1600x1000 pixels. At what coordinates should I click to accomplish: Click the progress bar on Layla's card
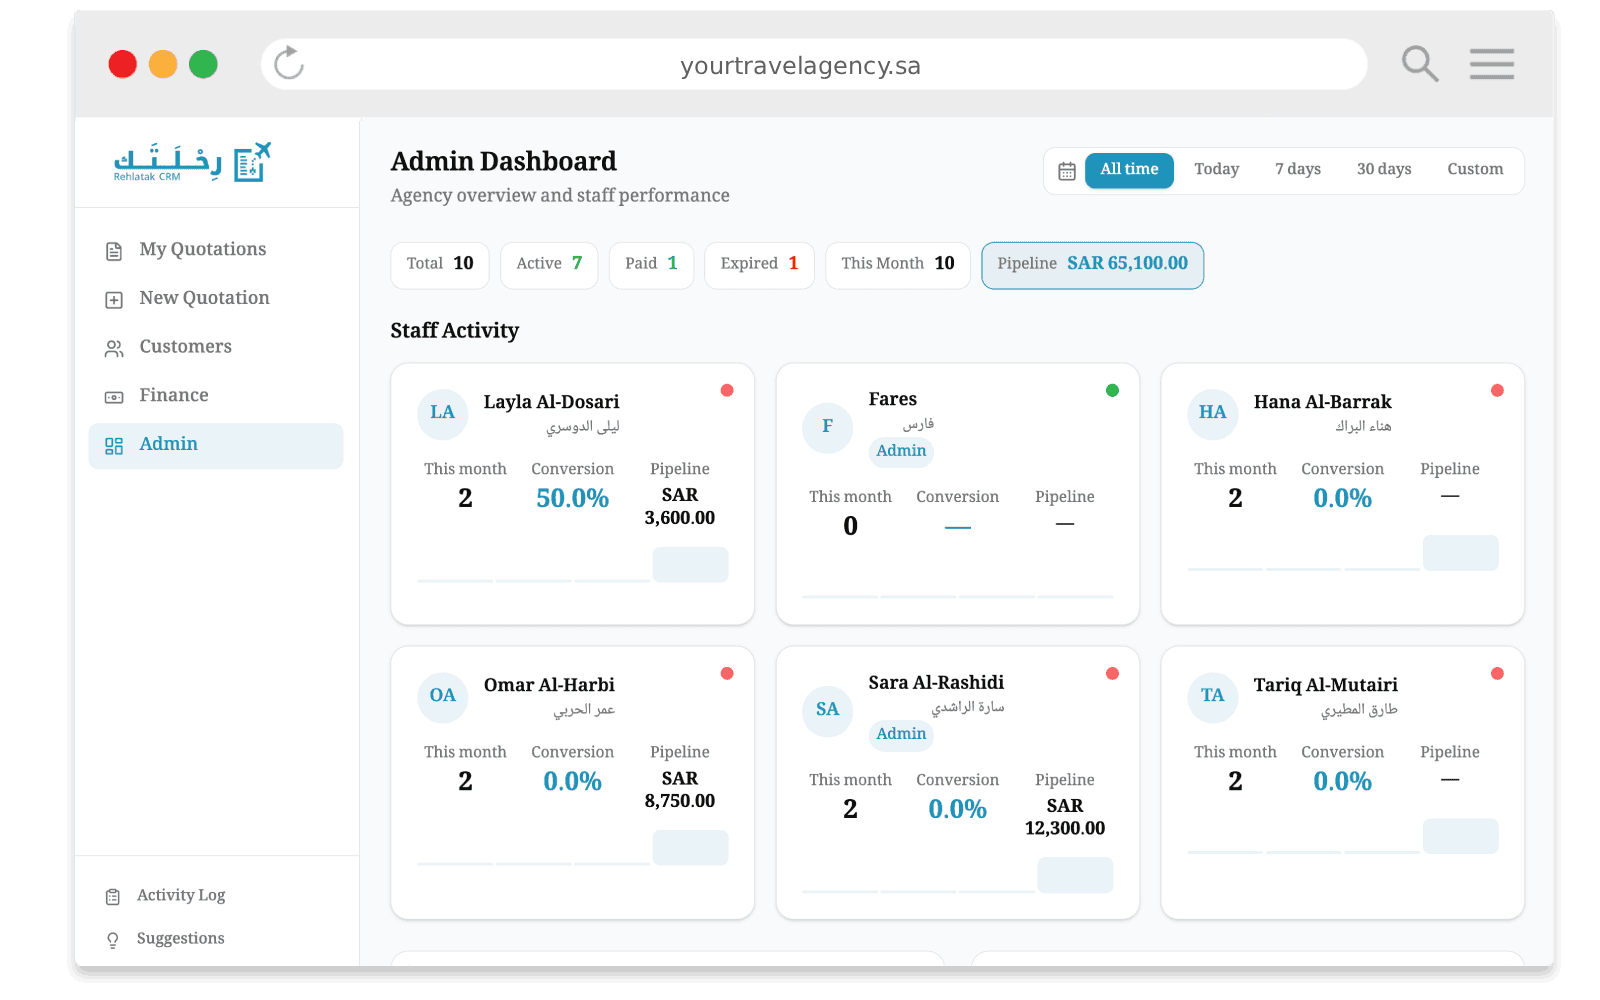pos(533,580)
